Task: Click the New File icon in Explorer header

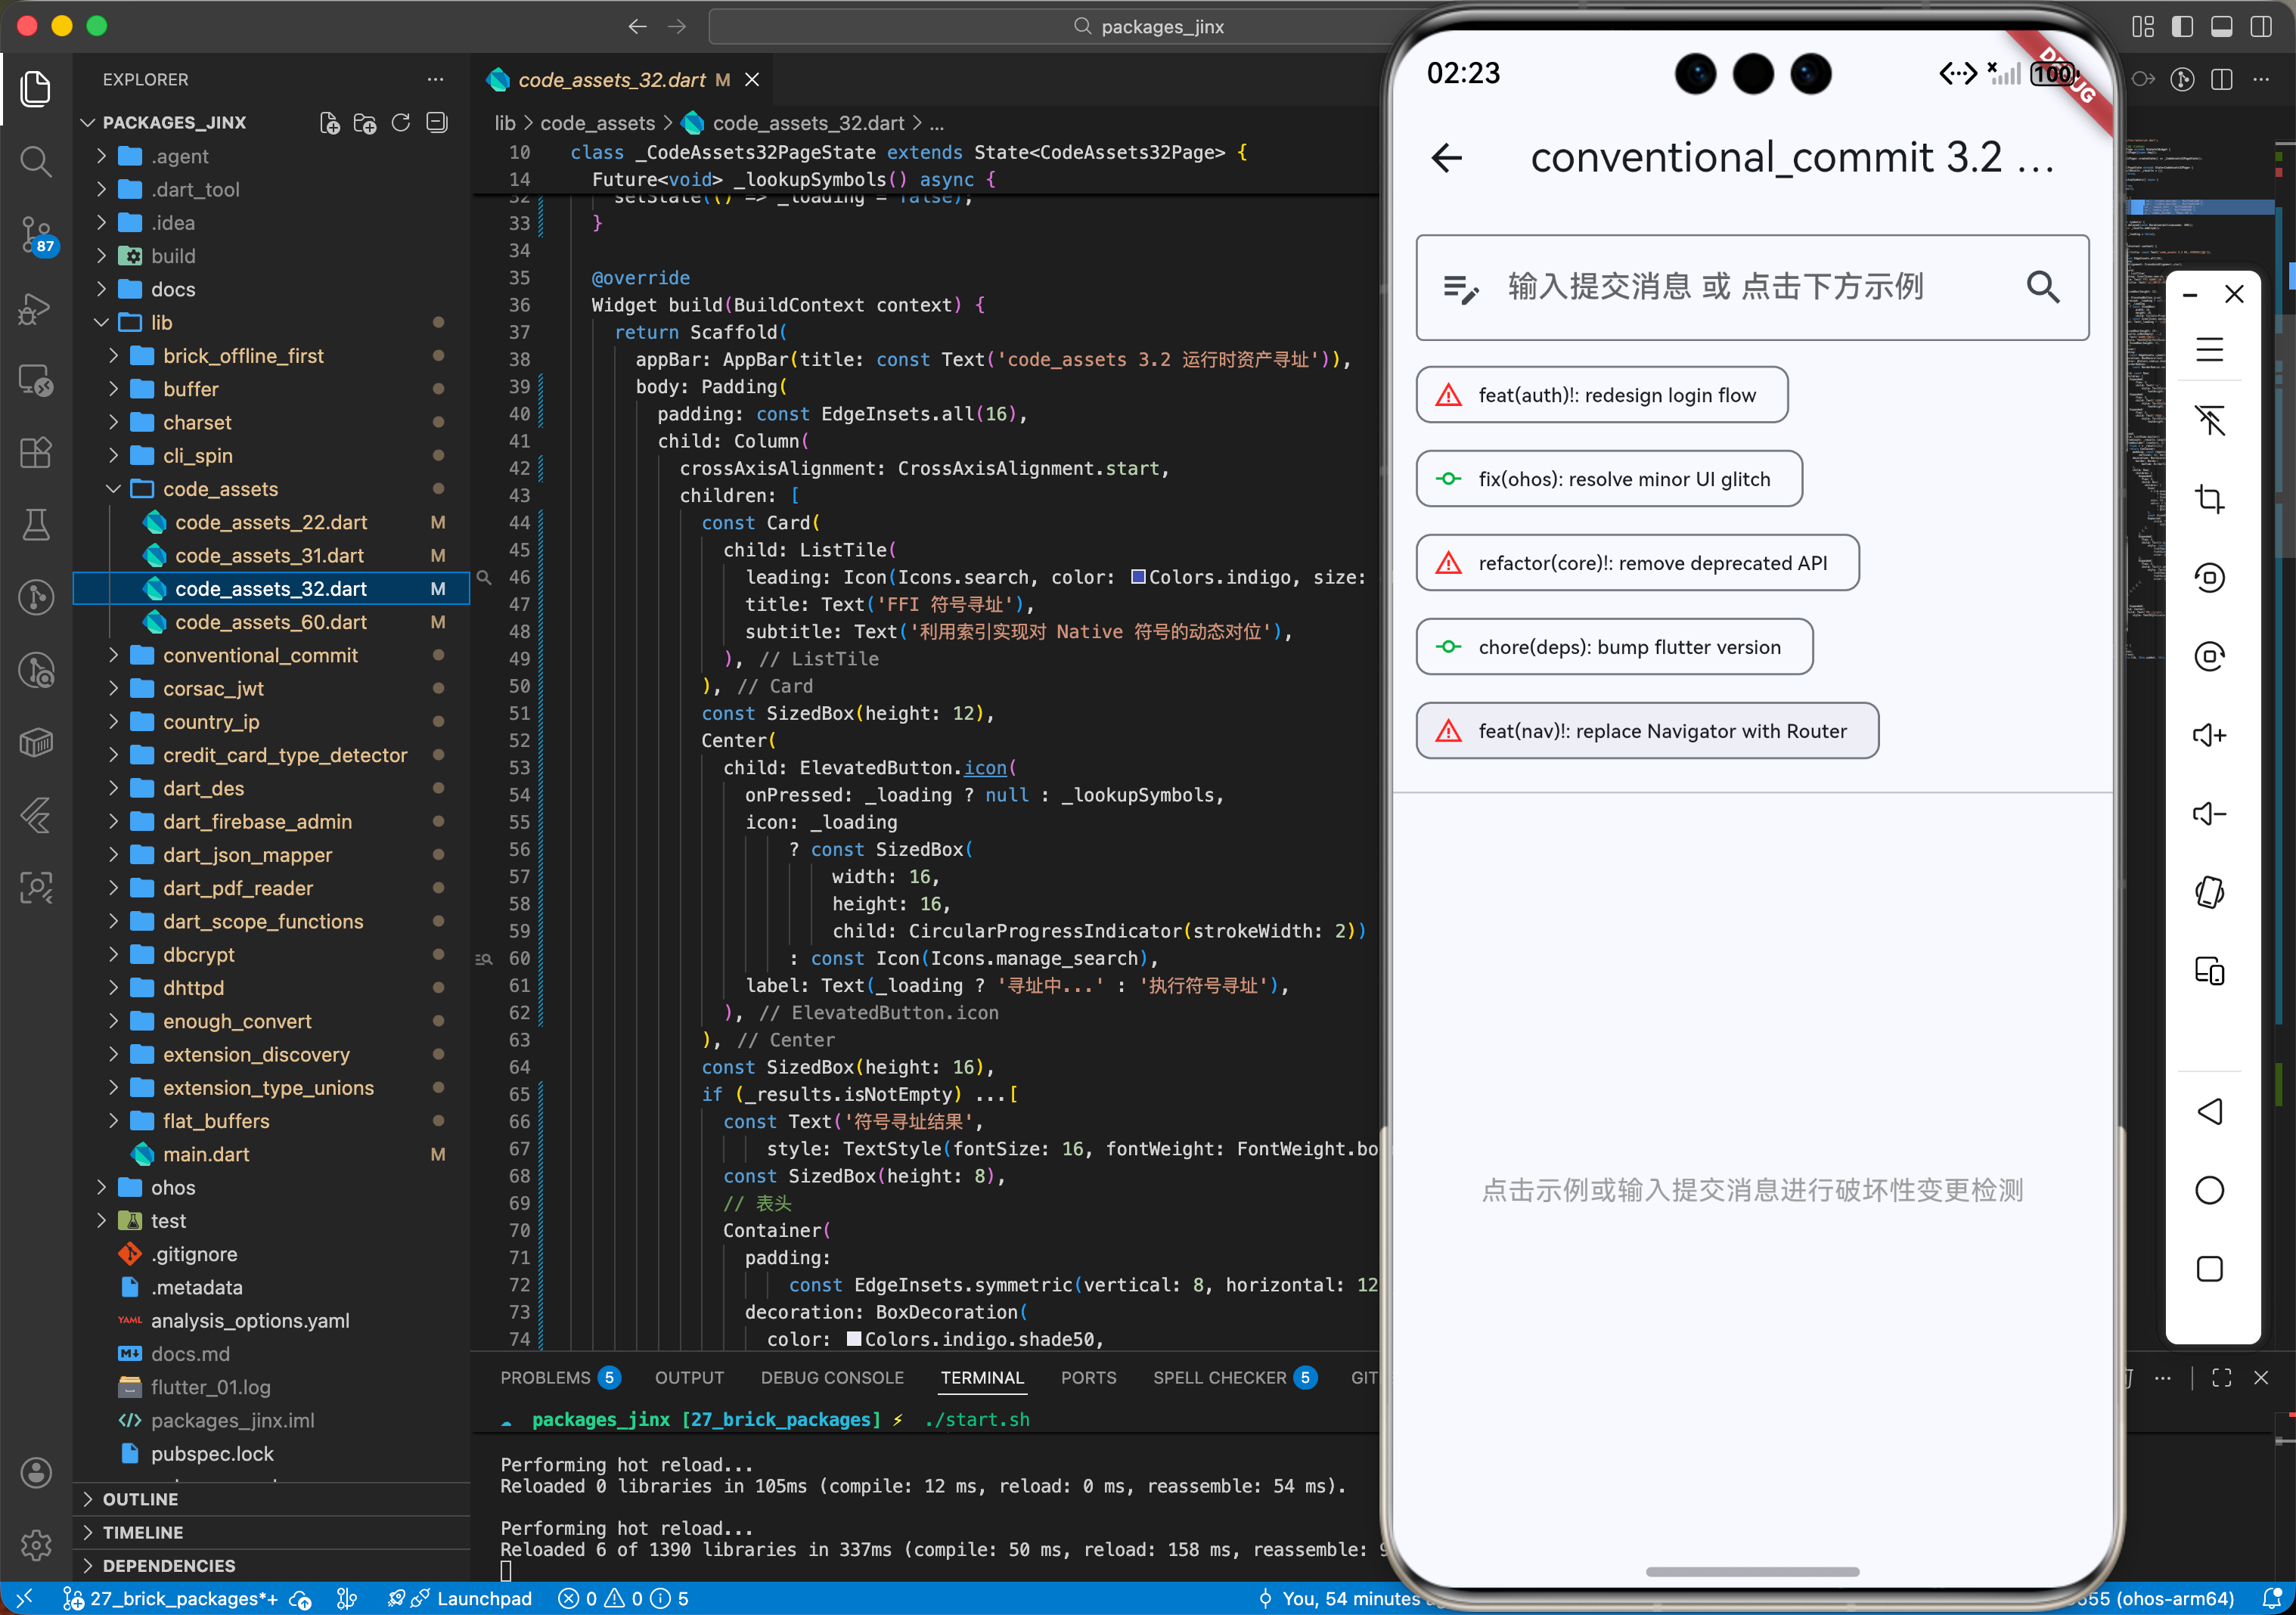Action: [x=329, y=123]
